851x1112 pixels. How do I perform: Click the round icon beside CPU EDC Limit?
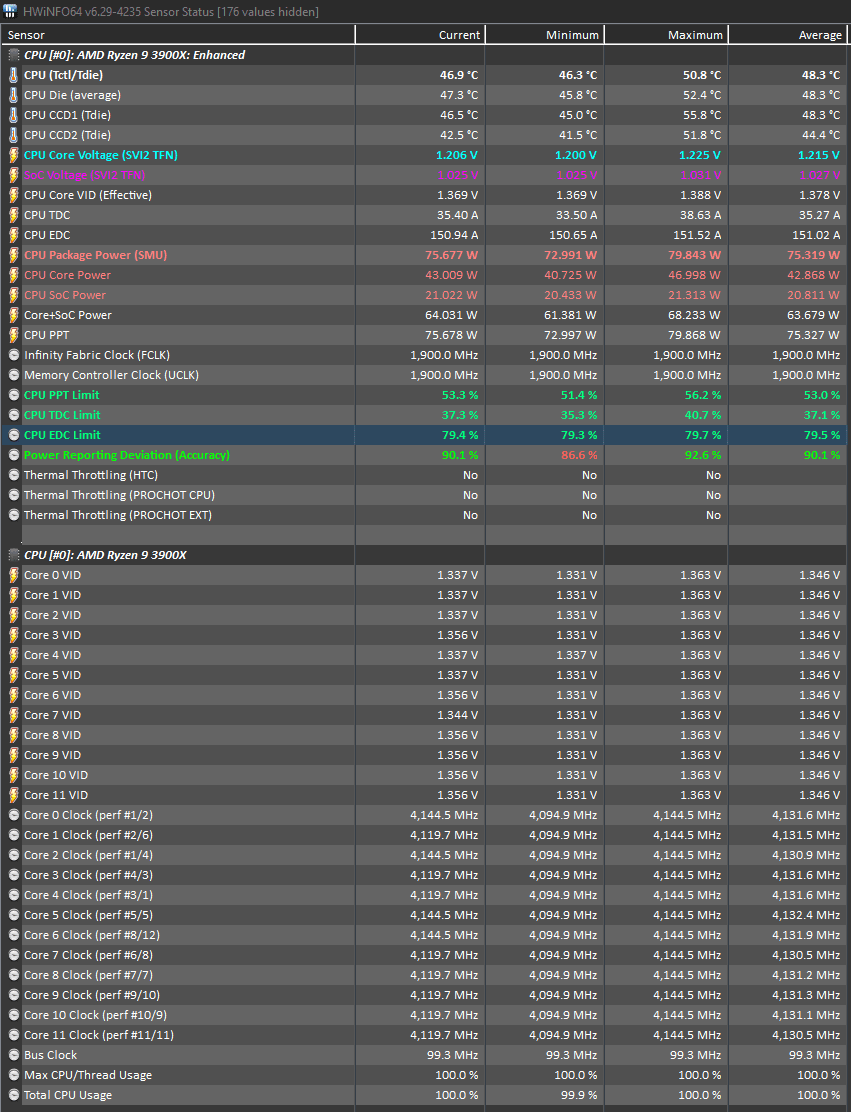(13, 435)
